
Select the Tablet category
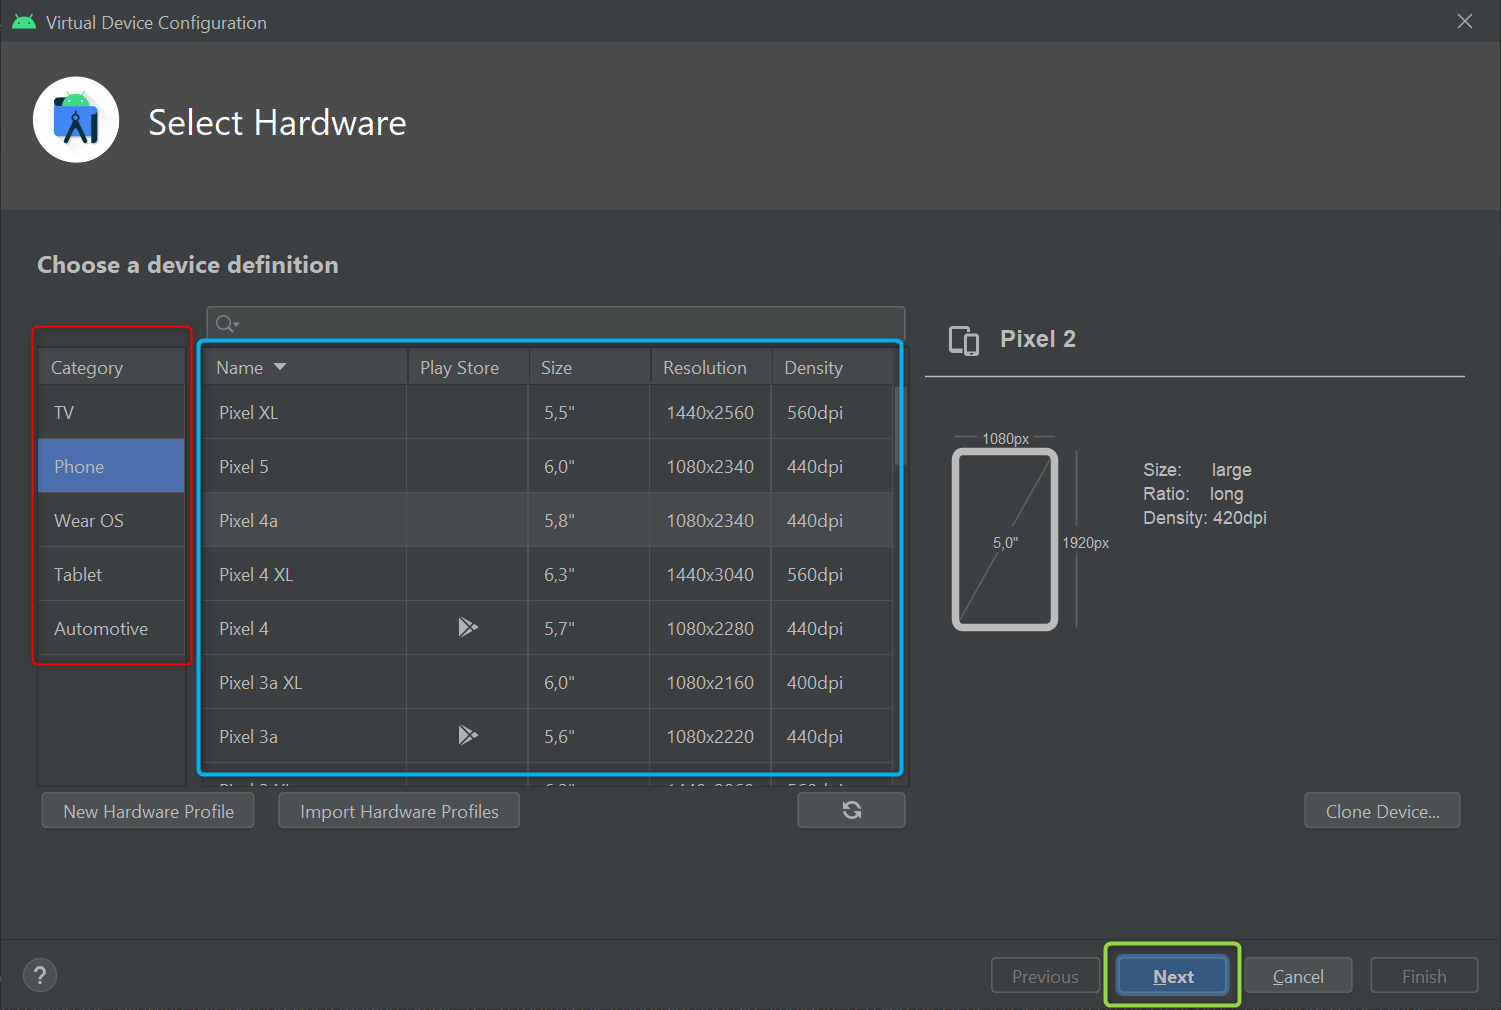pos(111,574)
